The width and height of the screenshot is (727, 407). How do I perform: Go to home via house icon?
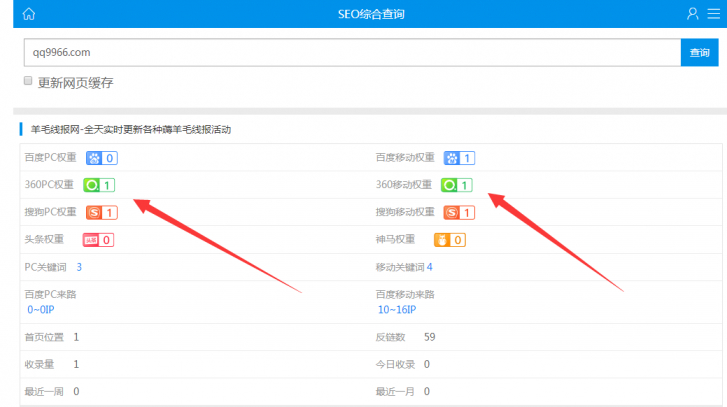(29, 14)
